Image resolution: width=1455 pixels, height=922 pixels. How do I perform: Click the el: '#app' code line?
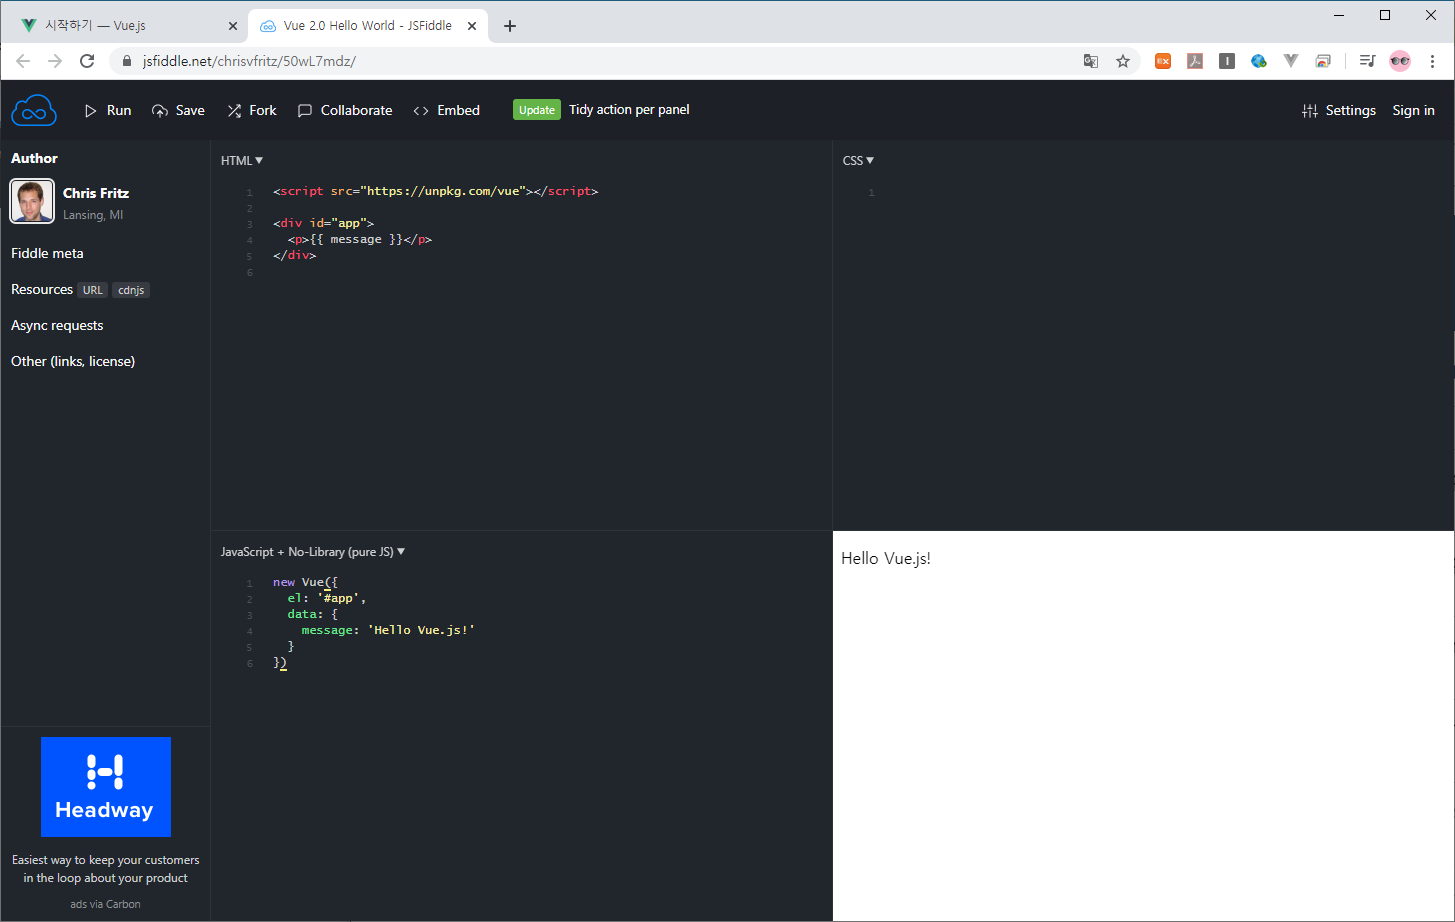coord(326,598)
